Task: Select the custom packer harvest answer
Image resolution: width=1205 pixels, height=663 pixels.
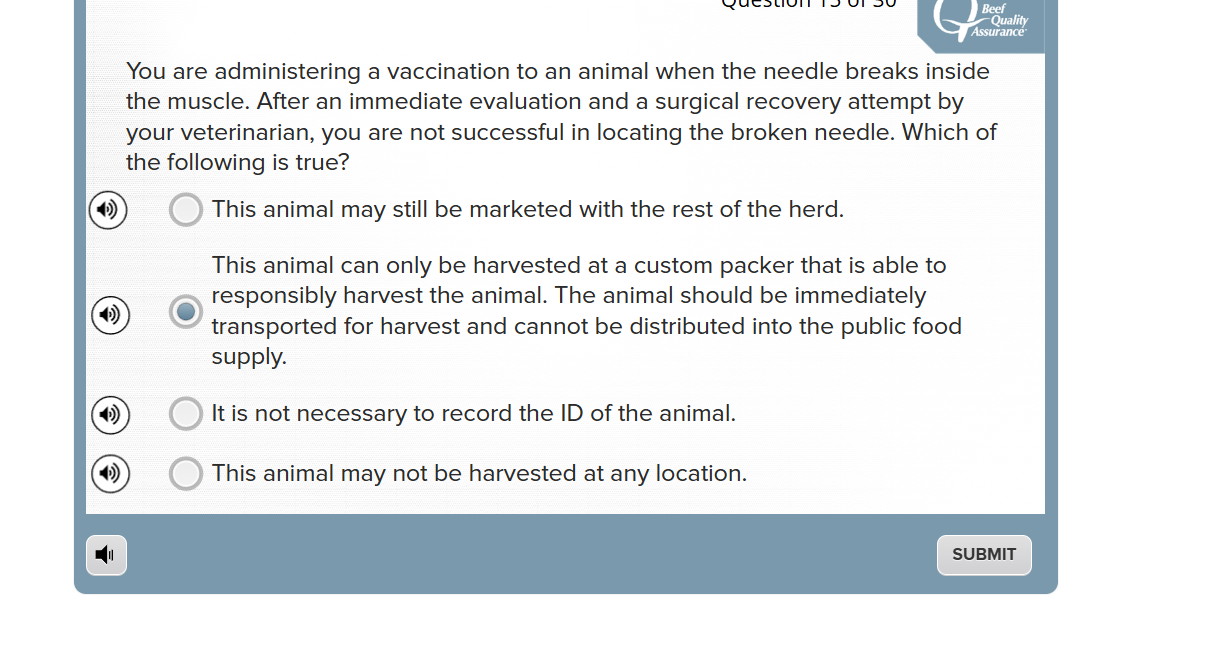Action: [x=186, y=311]
